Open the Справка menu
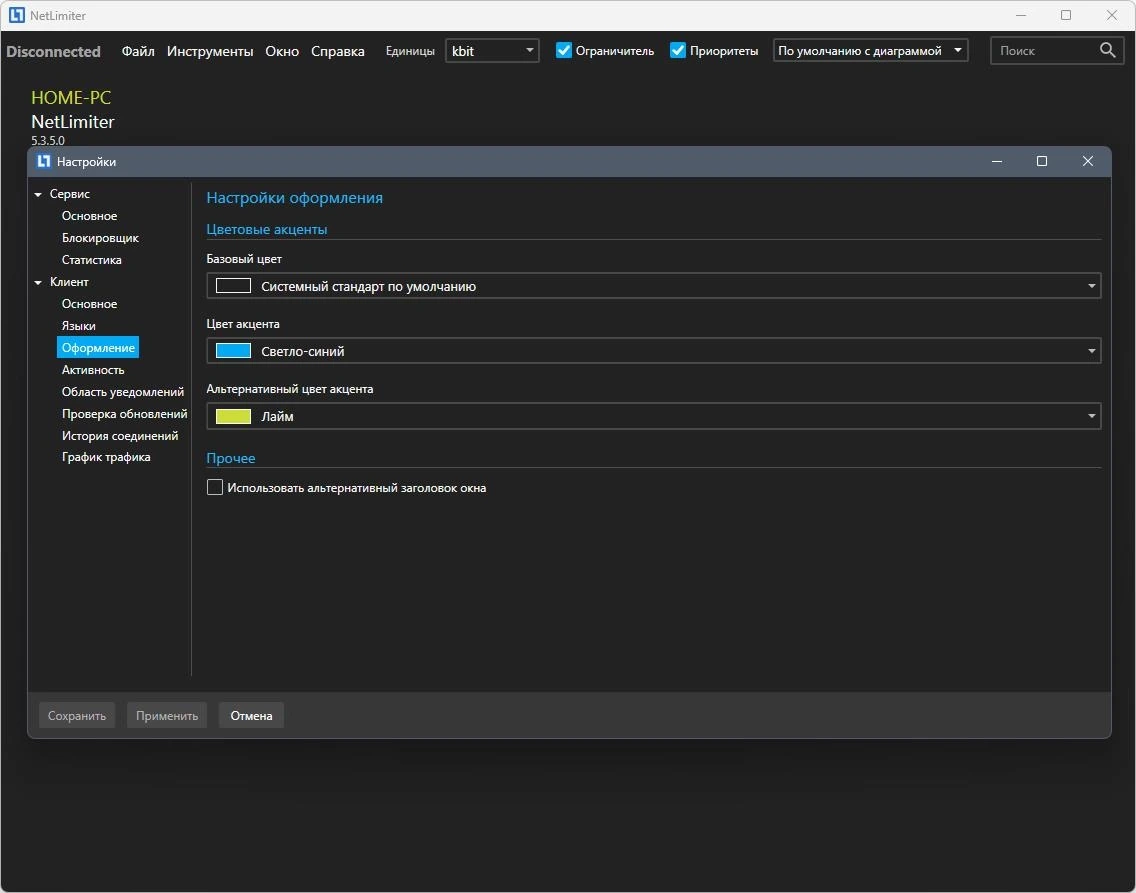Screen dimensions: 1136x893 [338, 51]
